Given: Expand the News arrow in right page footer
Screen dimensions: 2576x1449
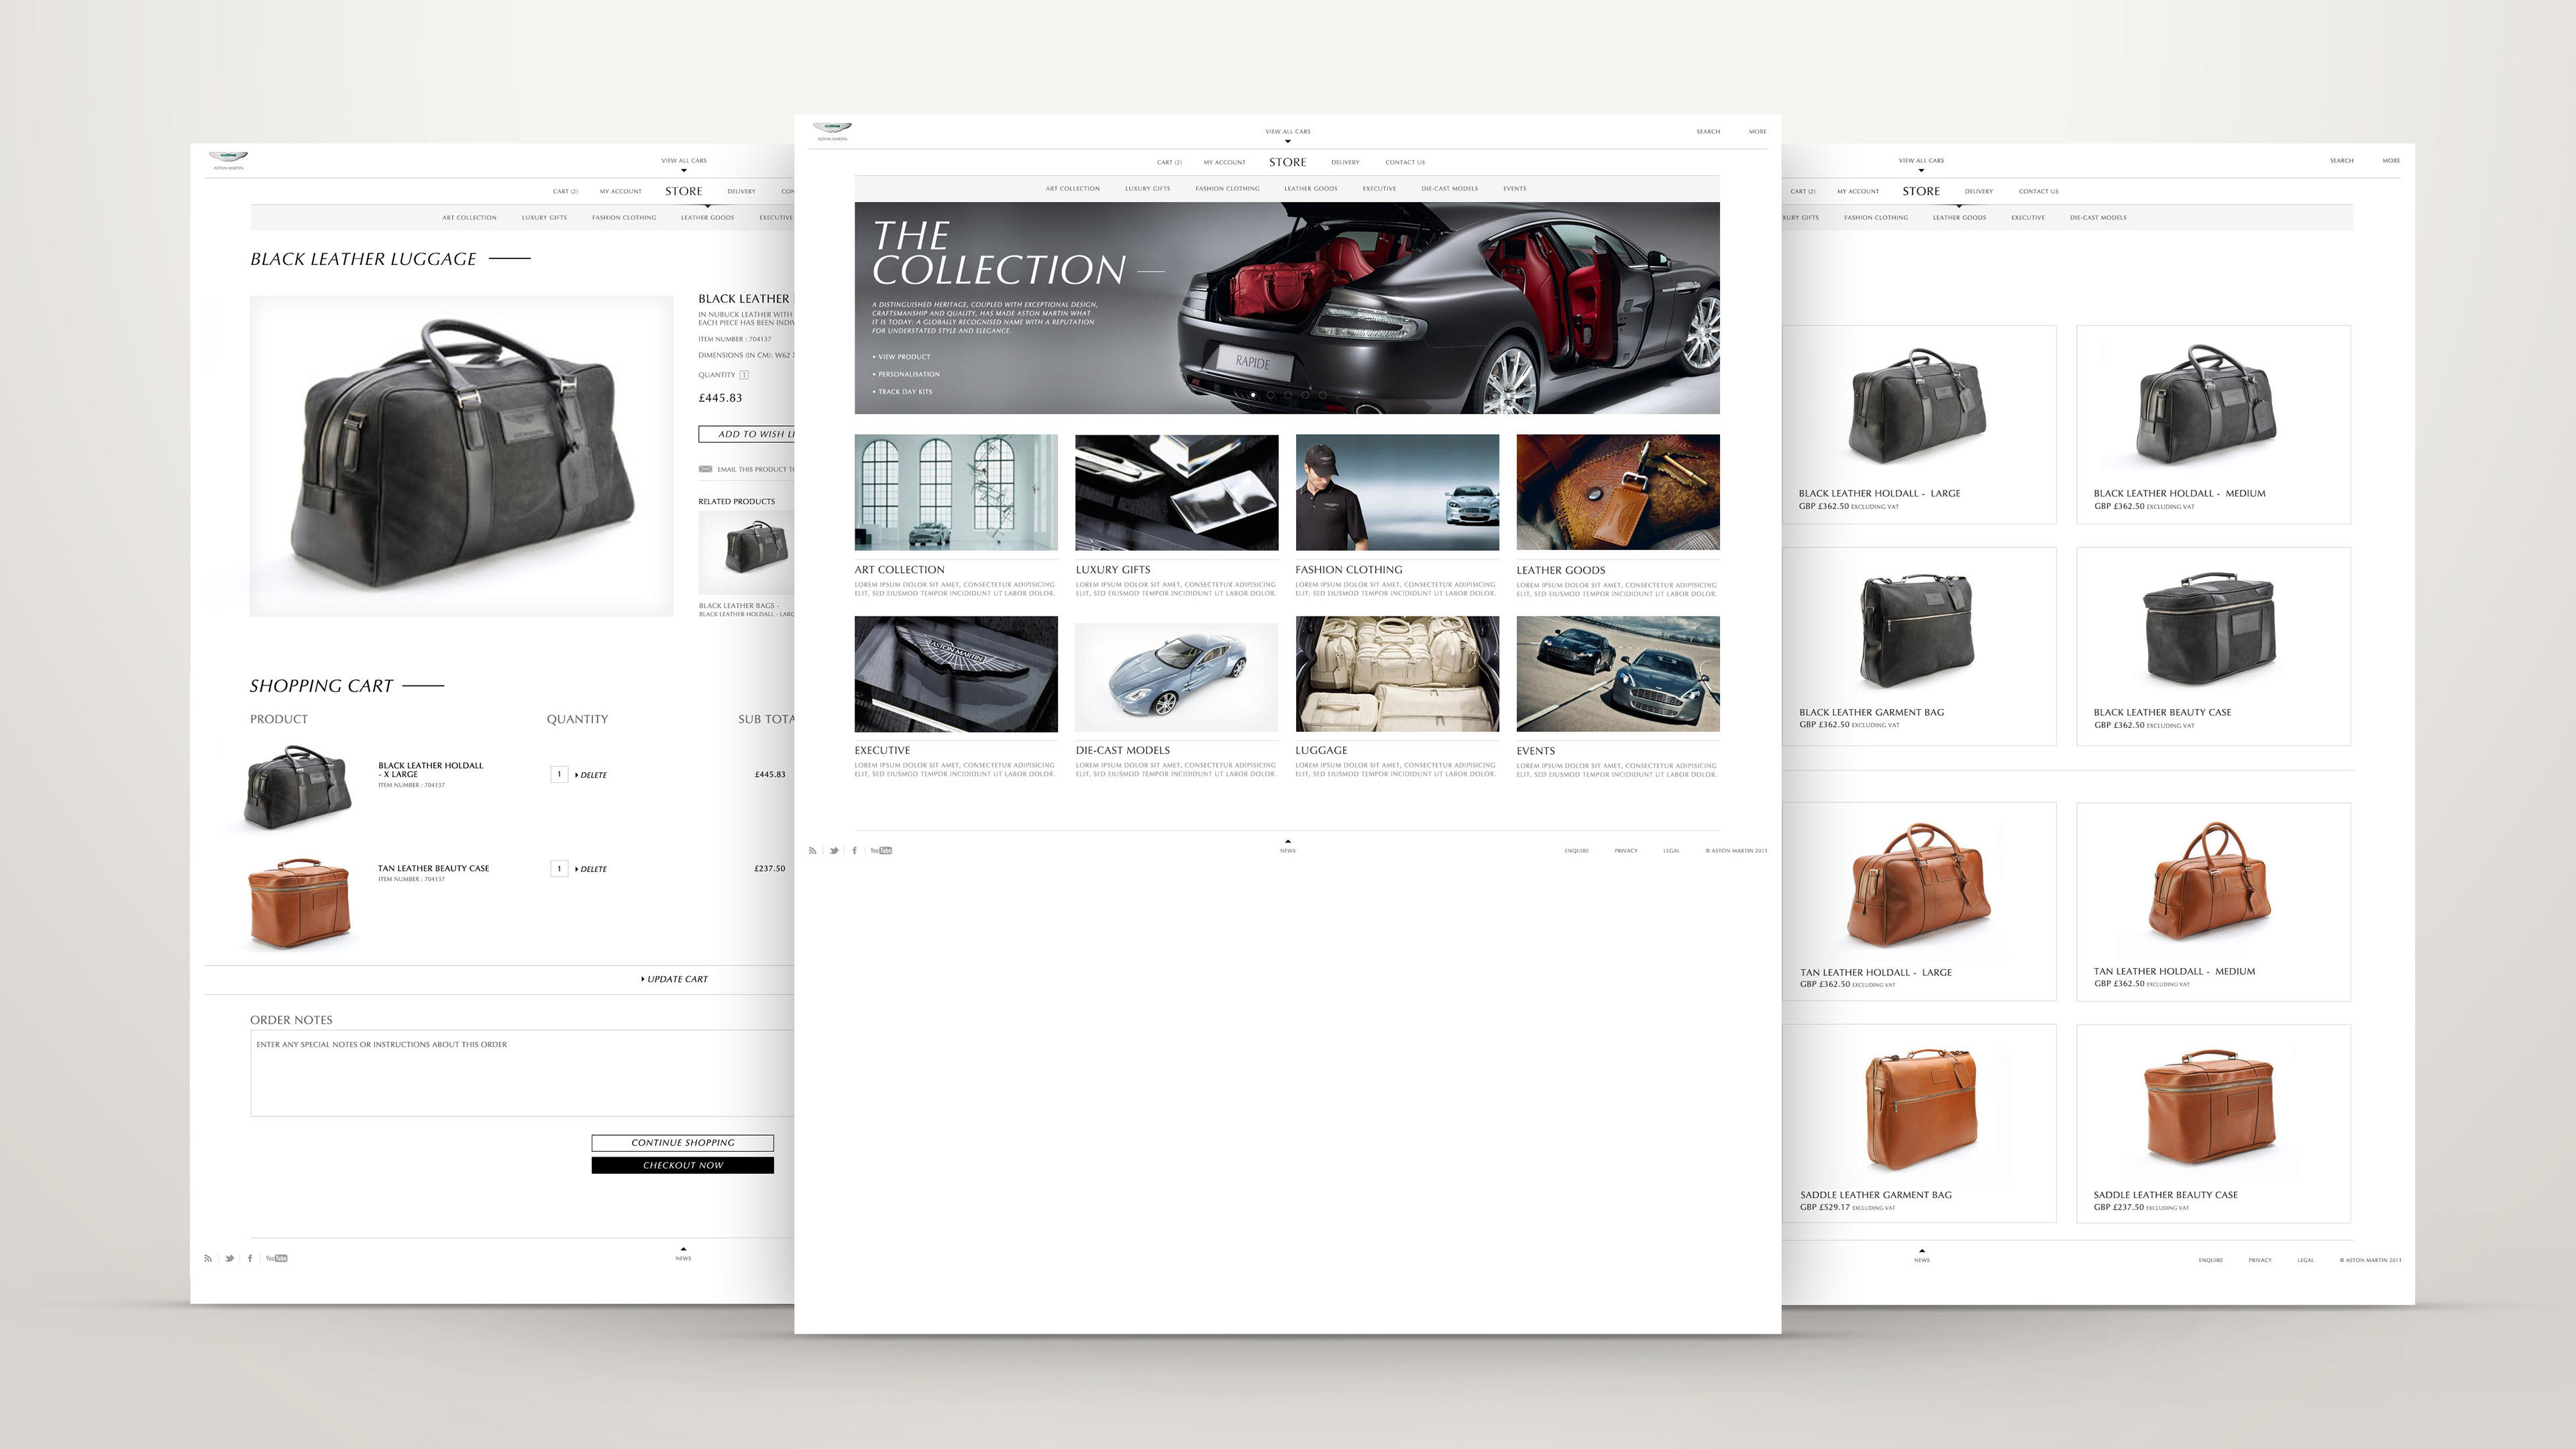Looking at the screenshot, I should 1921,1251.
